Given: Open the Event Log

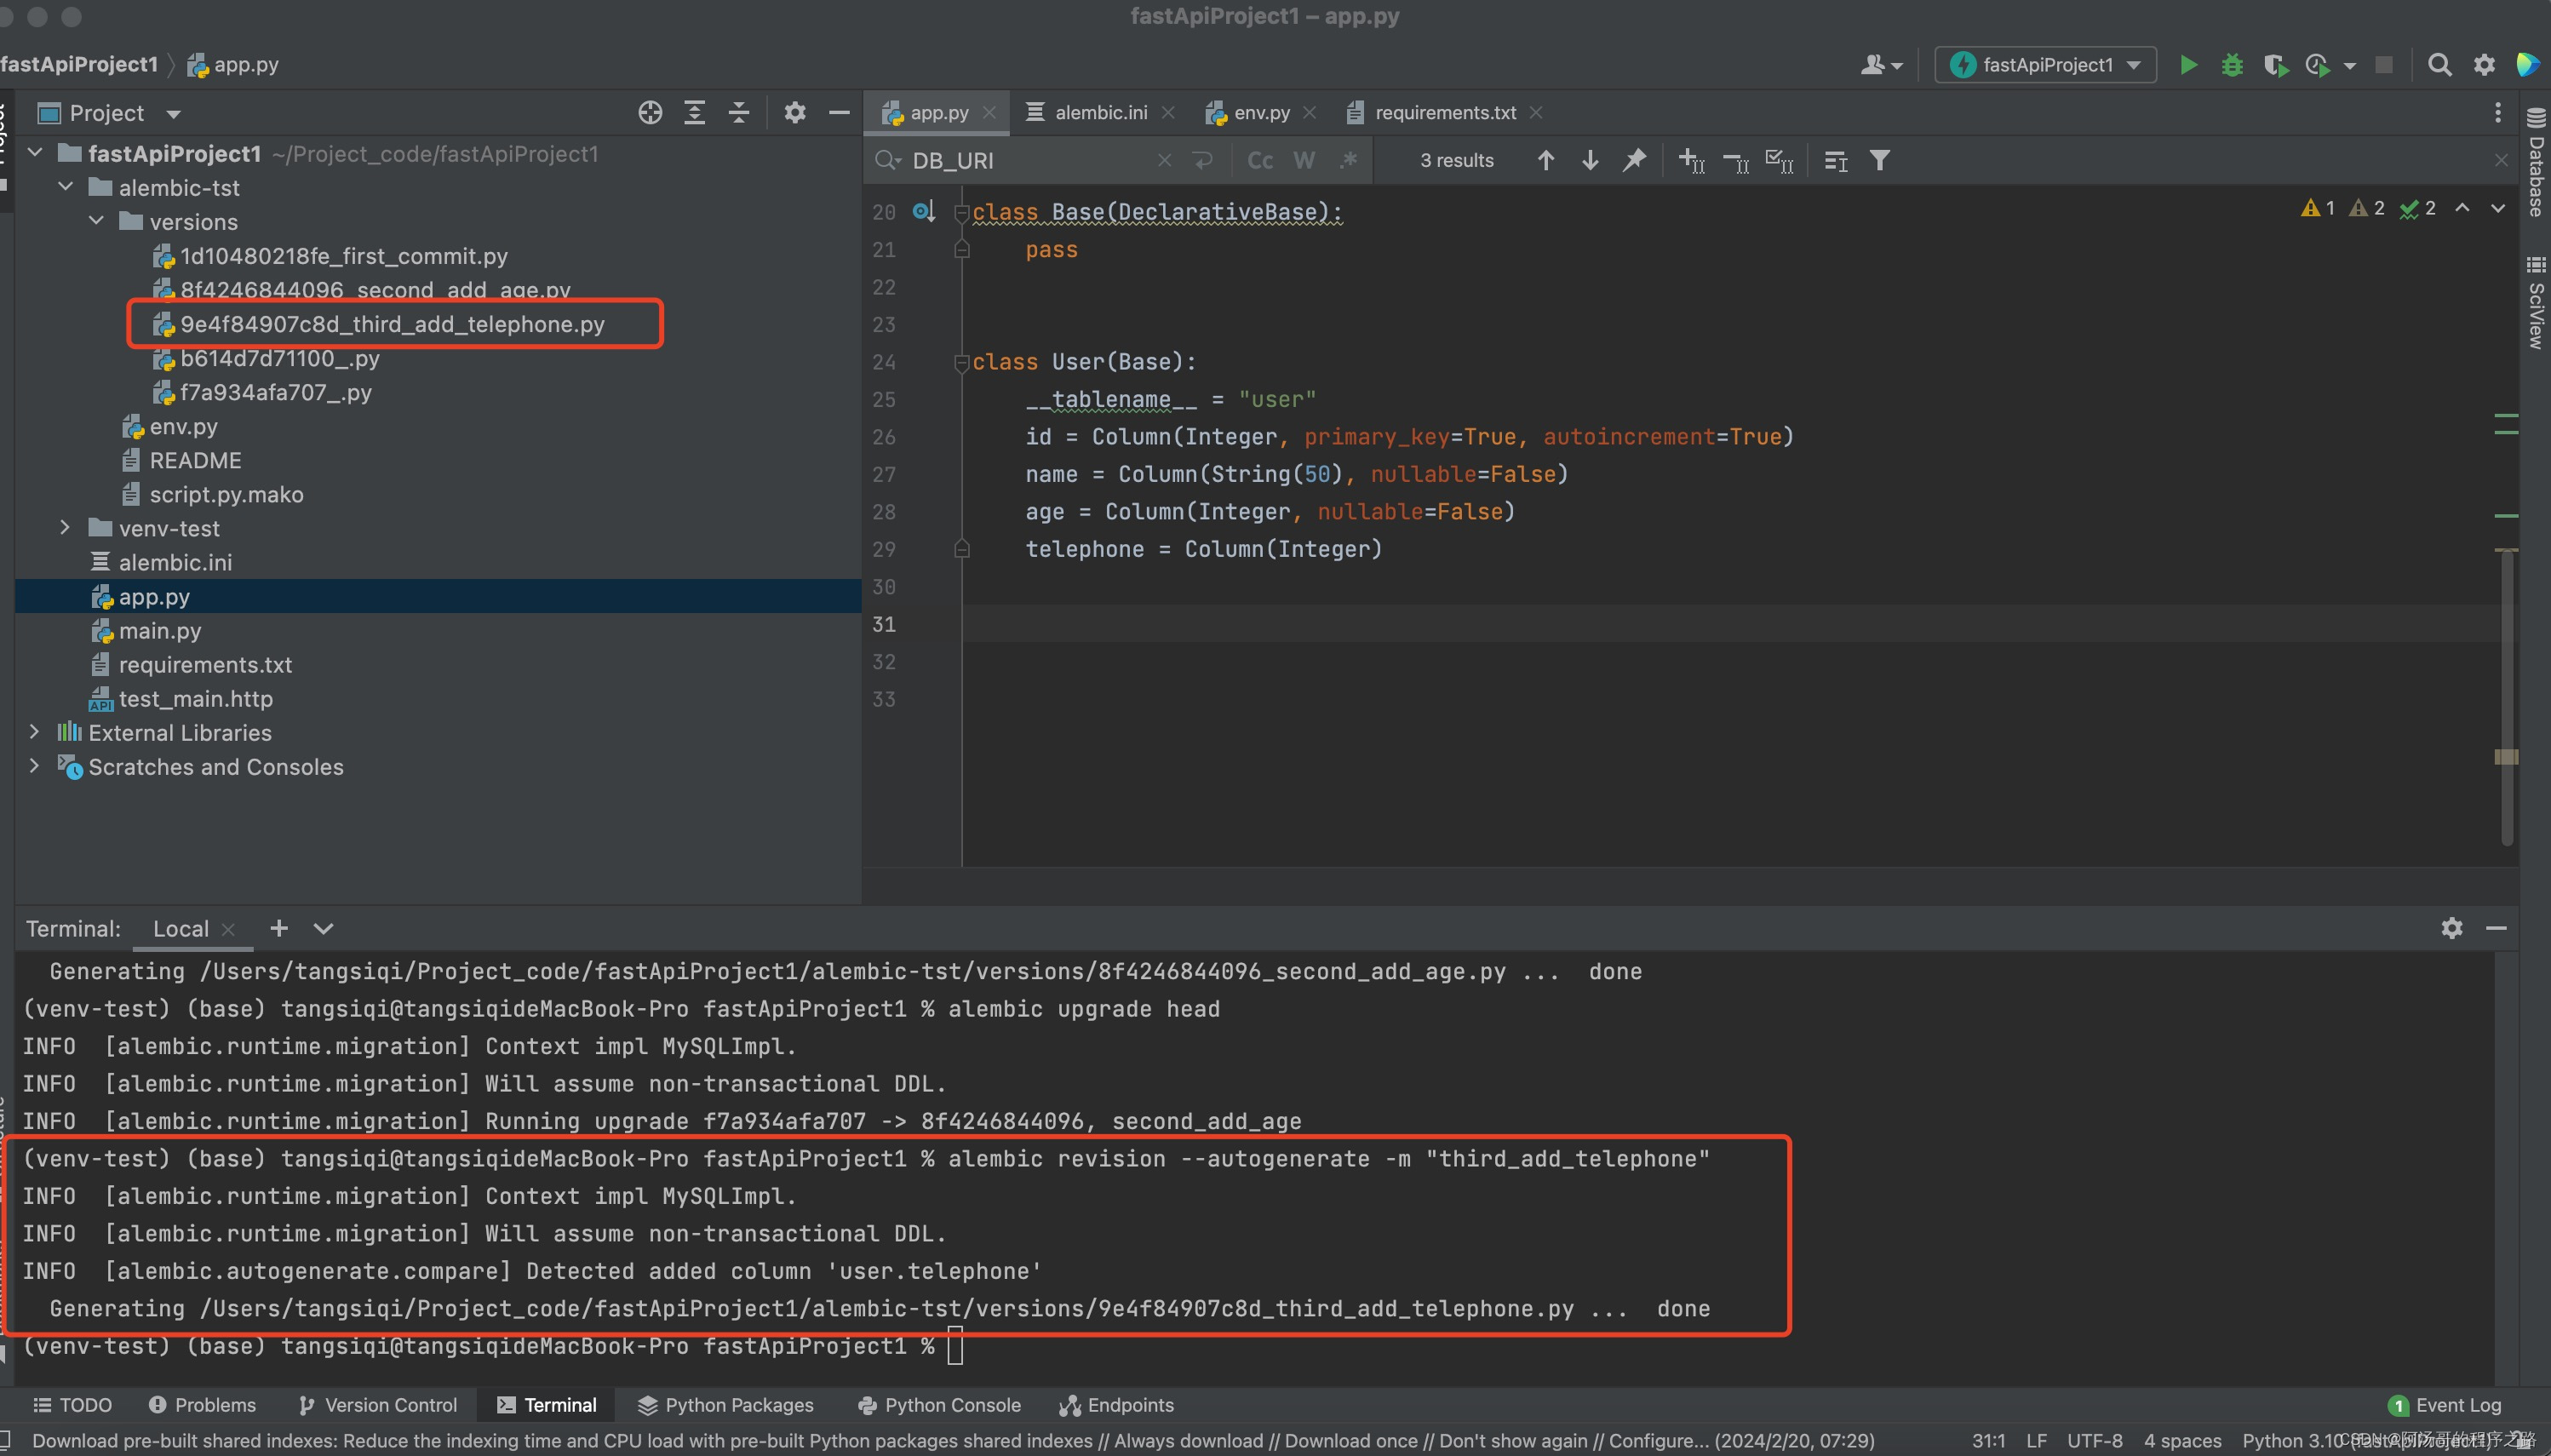Looking at the screenshot, I should pos(2445,1405).
